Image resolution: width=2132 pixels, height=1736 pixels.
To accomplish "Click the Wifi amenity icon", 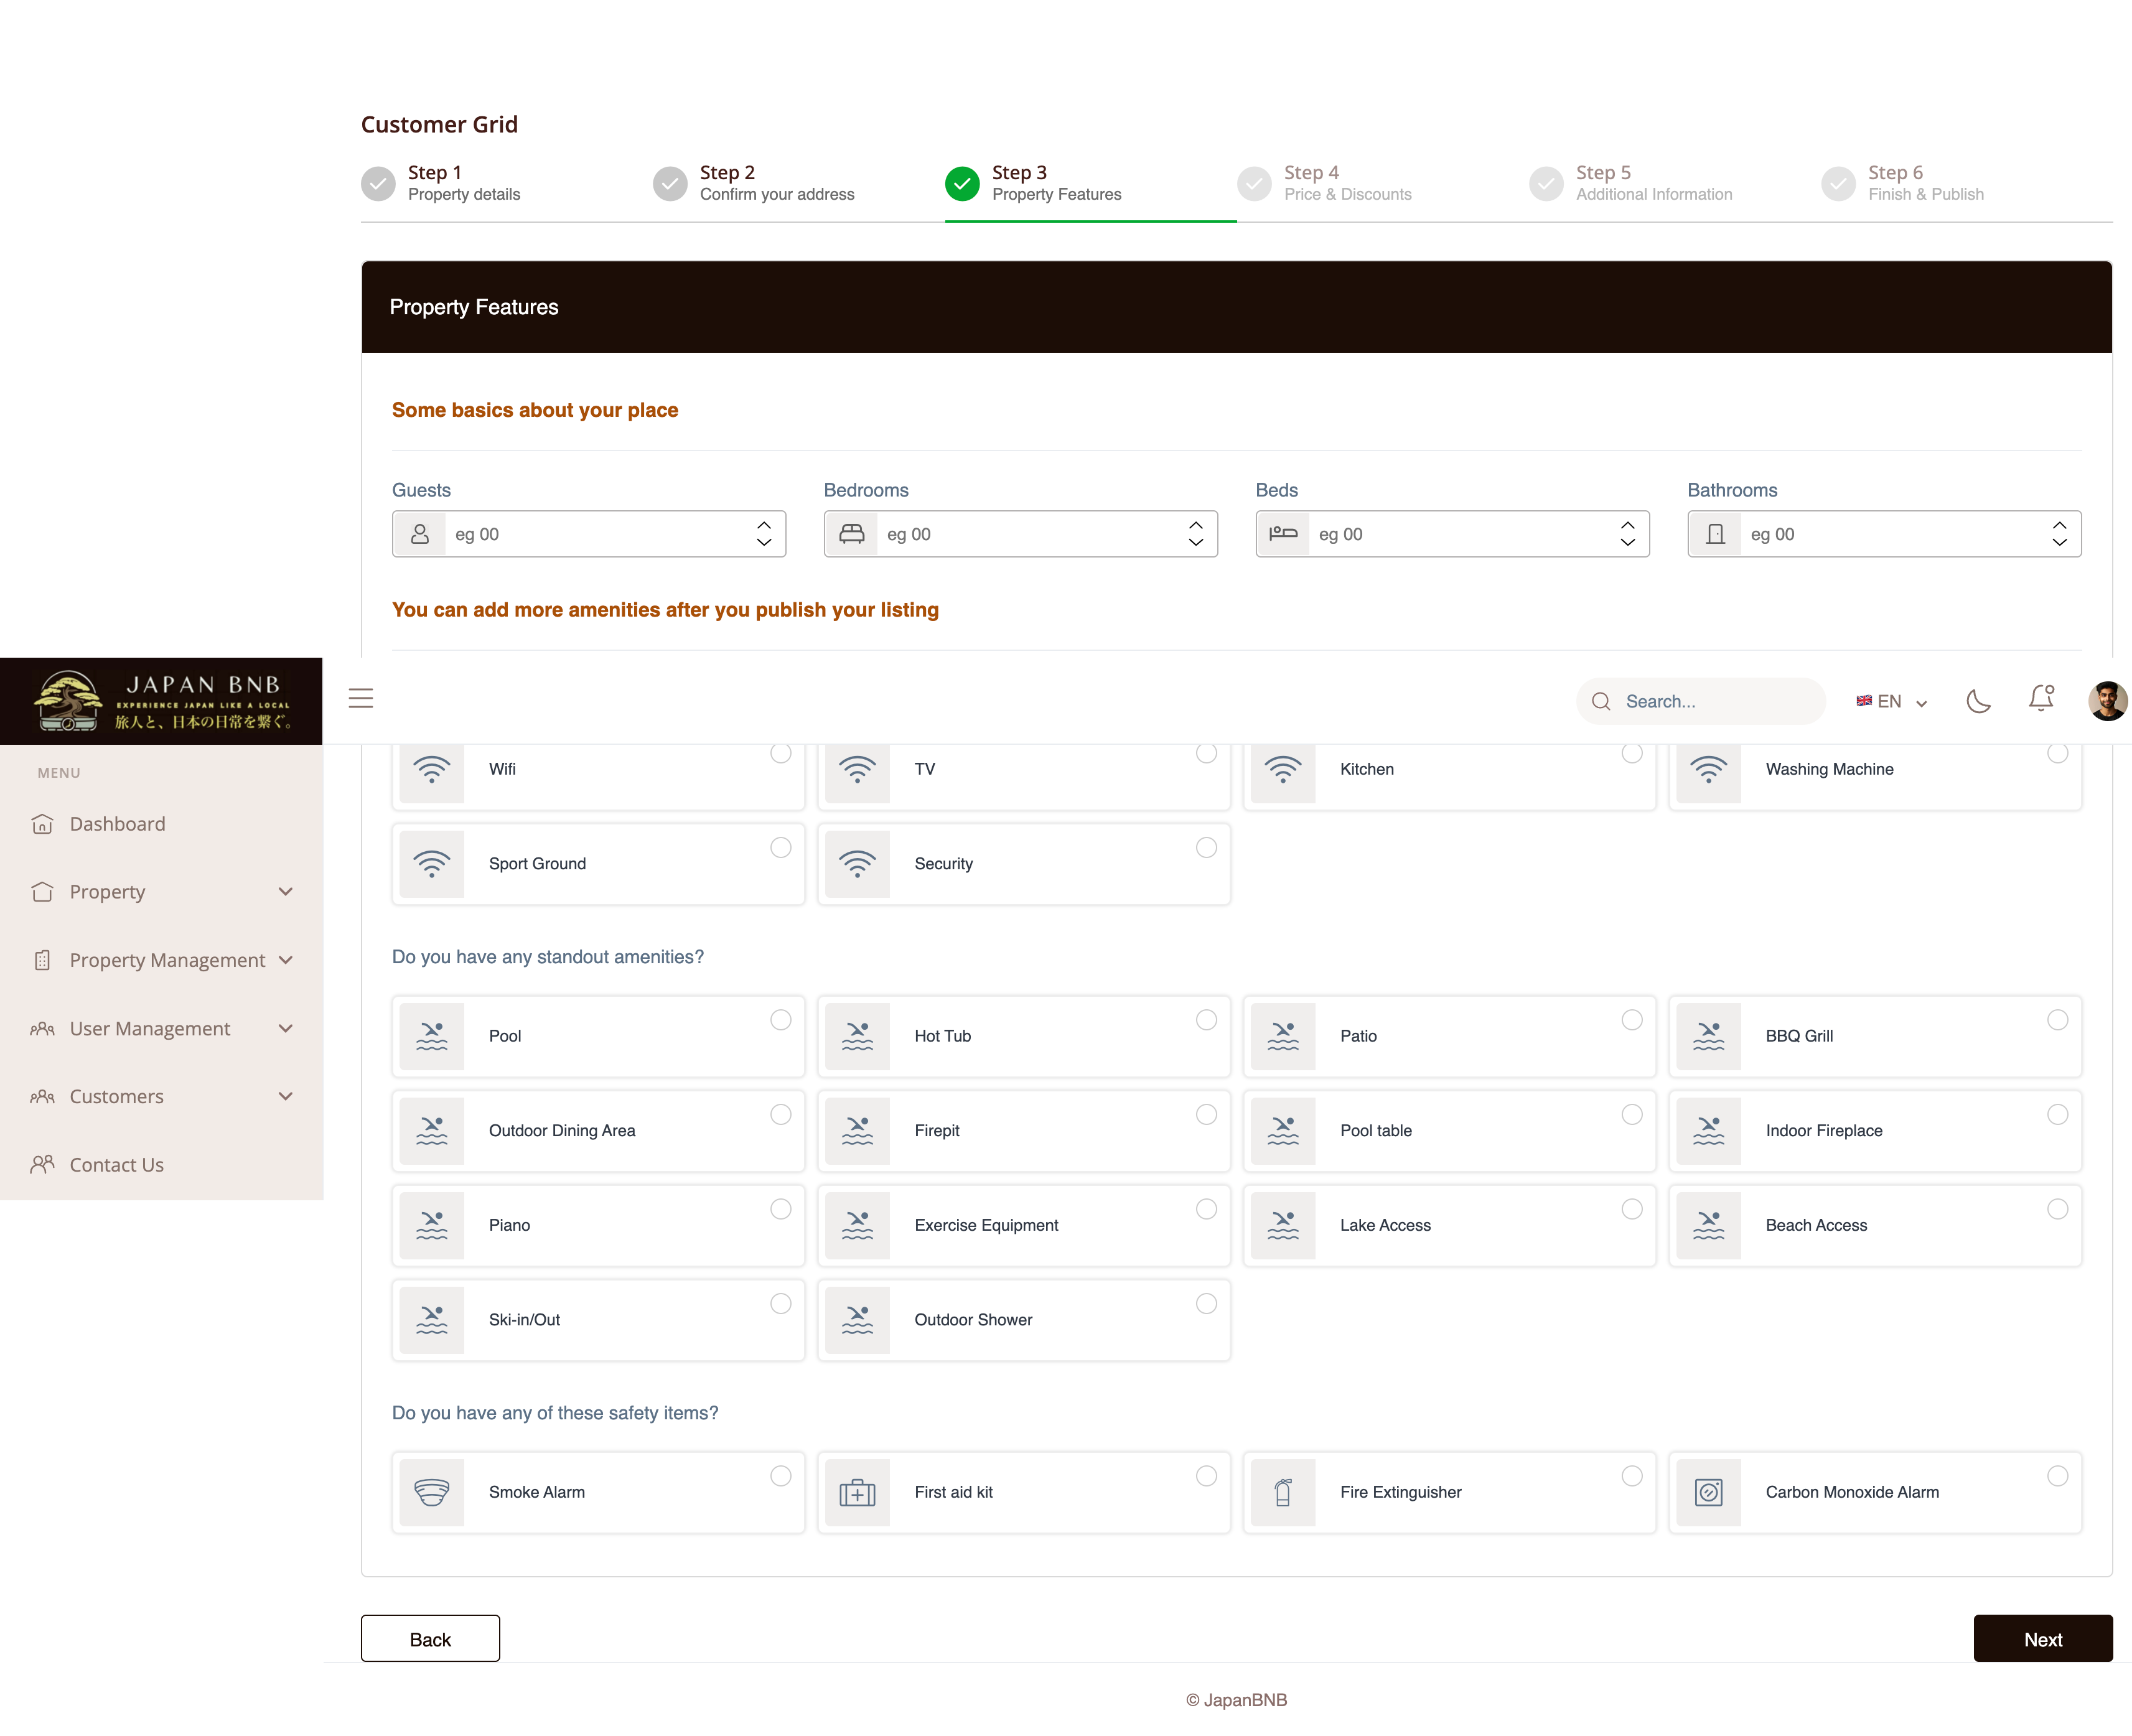I will point(432,769).
